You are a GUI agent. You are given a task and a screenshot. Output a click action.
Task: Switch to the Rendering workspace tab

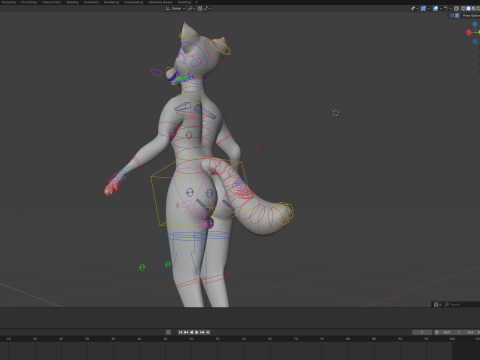(111, 2)
